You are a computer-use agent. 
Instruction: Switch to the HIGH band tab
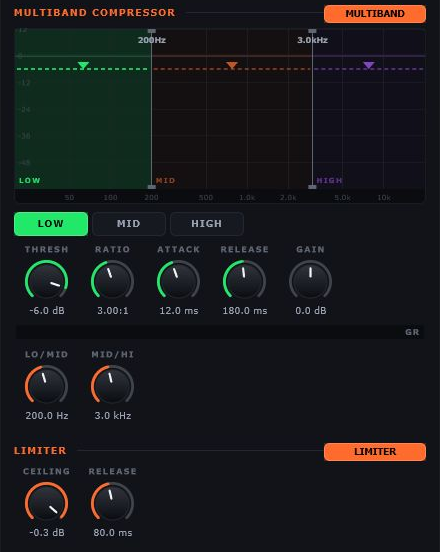(x=207, y=224)
